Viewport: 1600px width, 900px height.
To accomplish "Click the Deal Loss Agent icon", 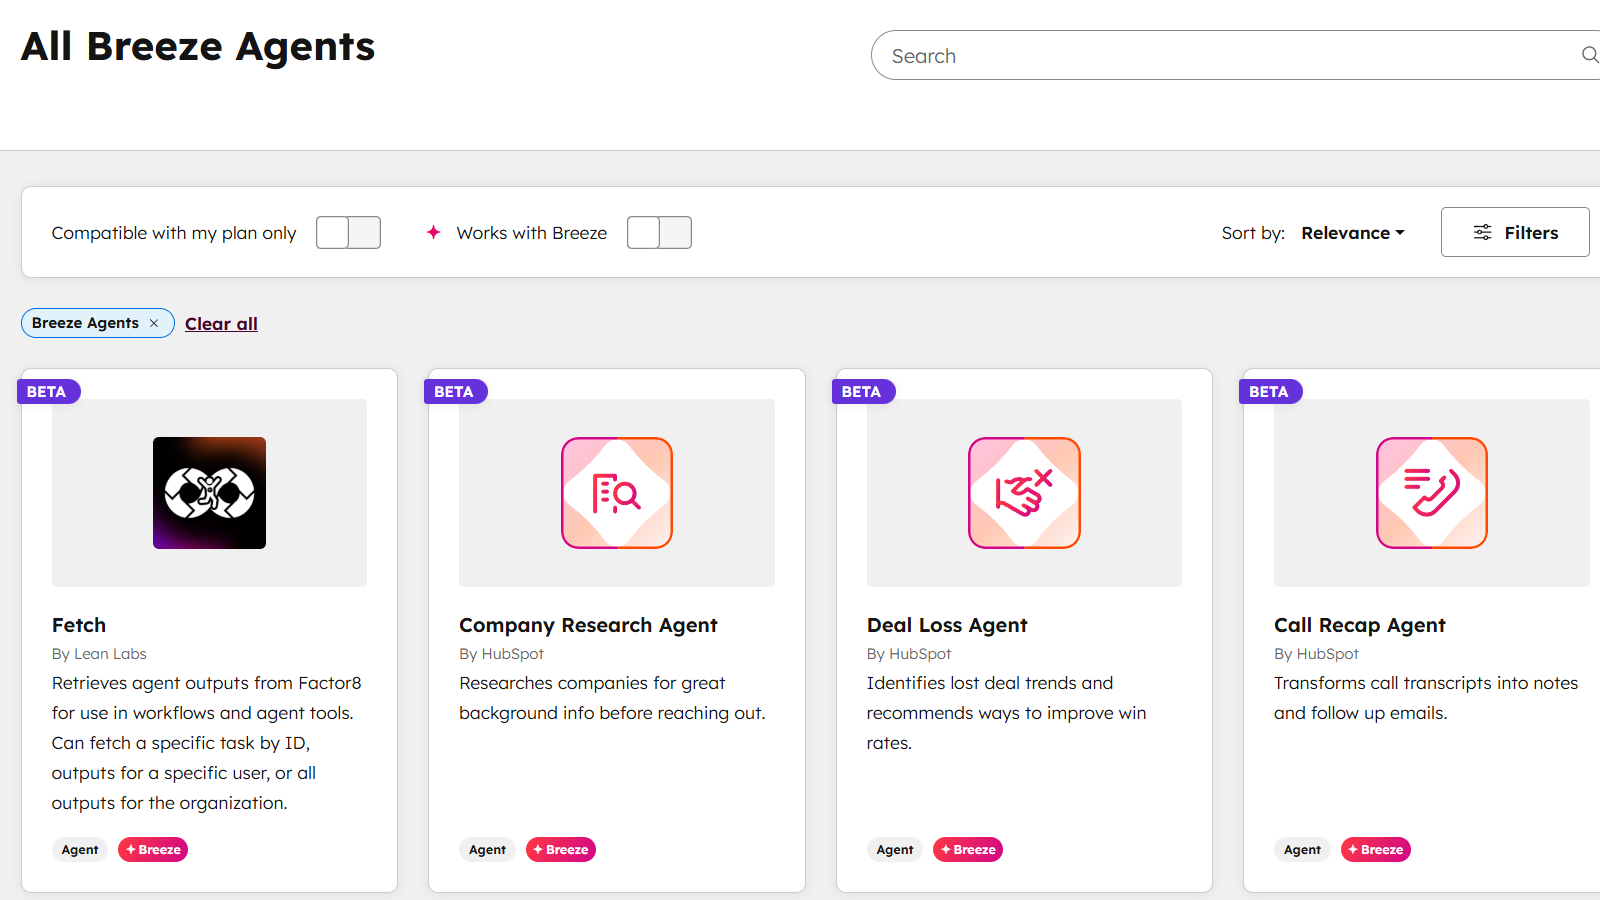I will point(1024,493).
